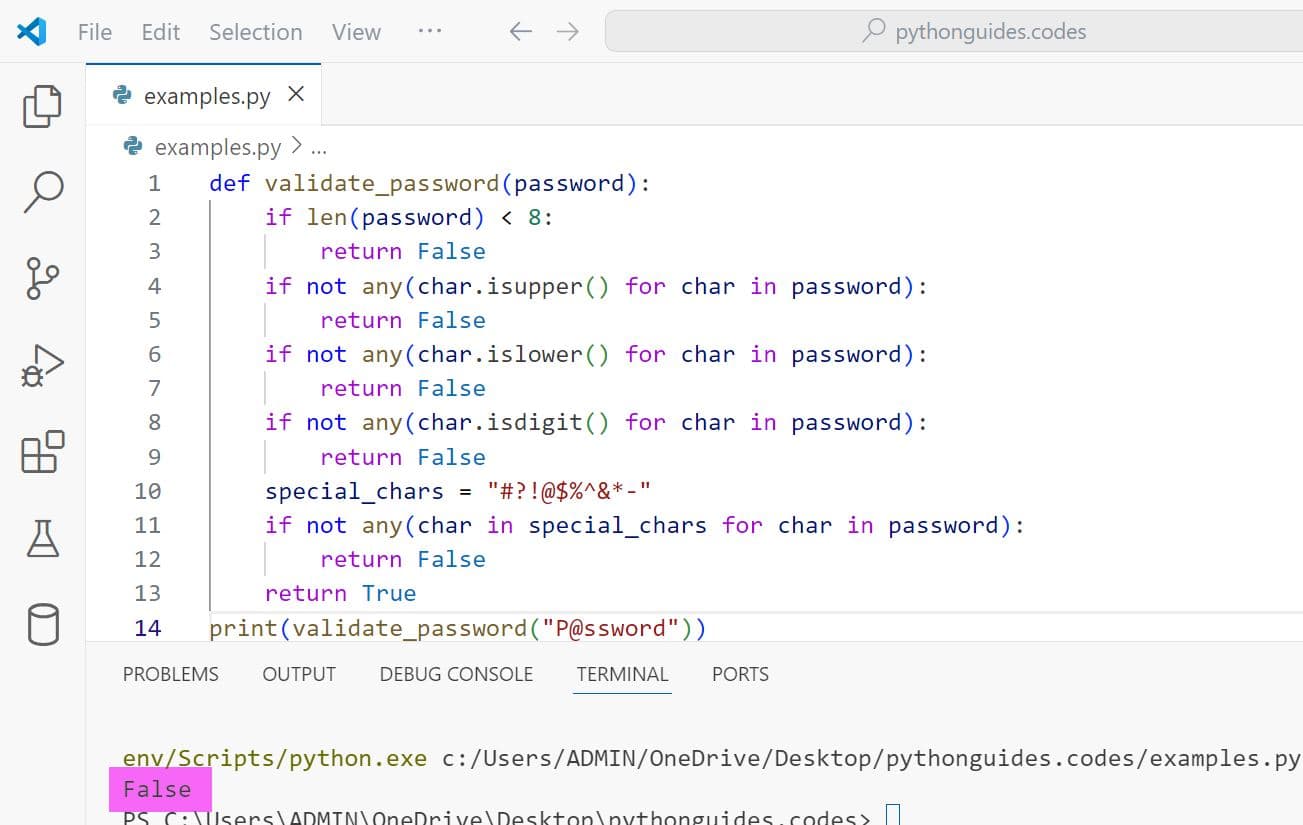Screen dimensions: 1303x825
Task: Open the Search view in activity bar
Action: pyautogui.click(x=42, y=192)
